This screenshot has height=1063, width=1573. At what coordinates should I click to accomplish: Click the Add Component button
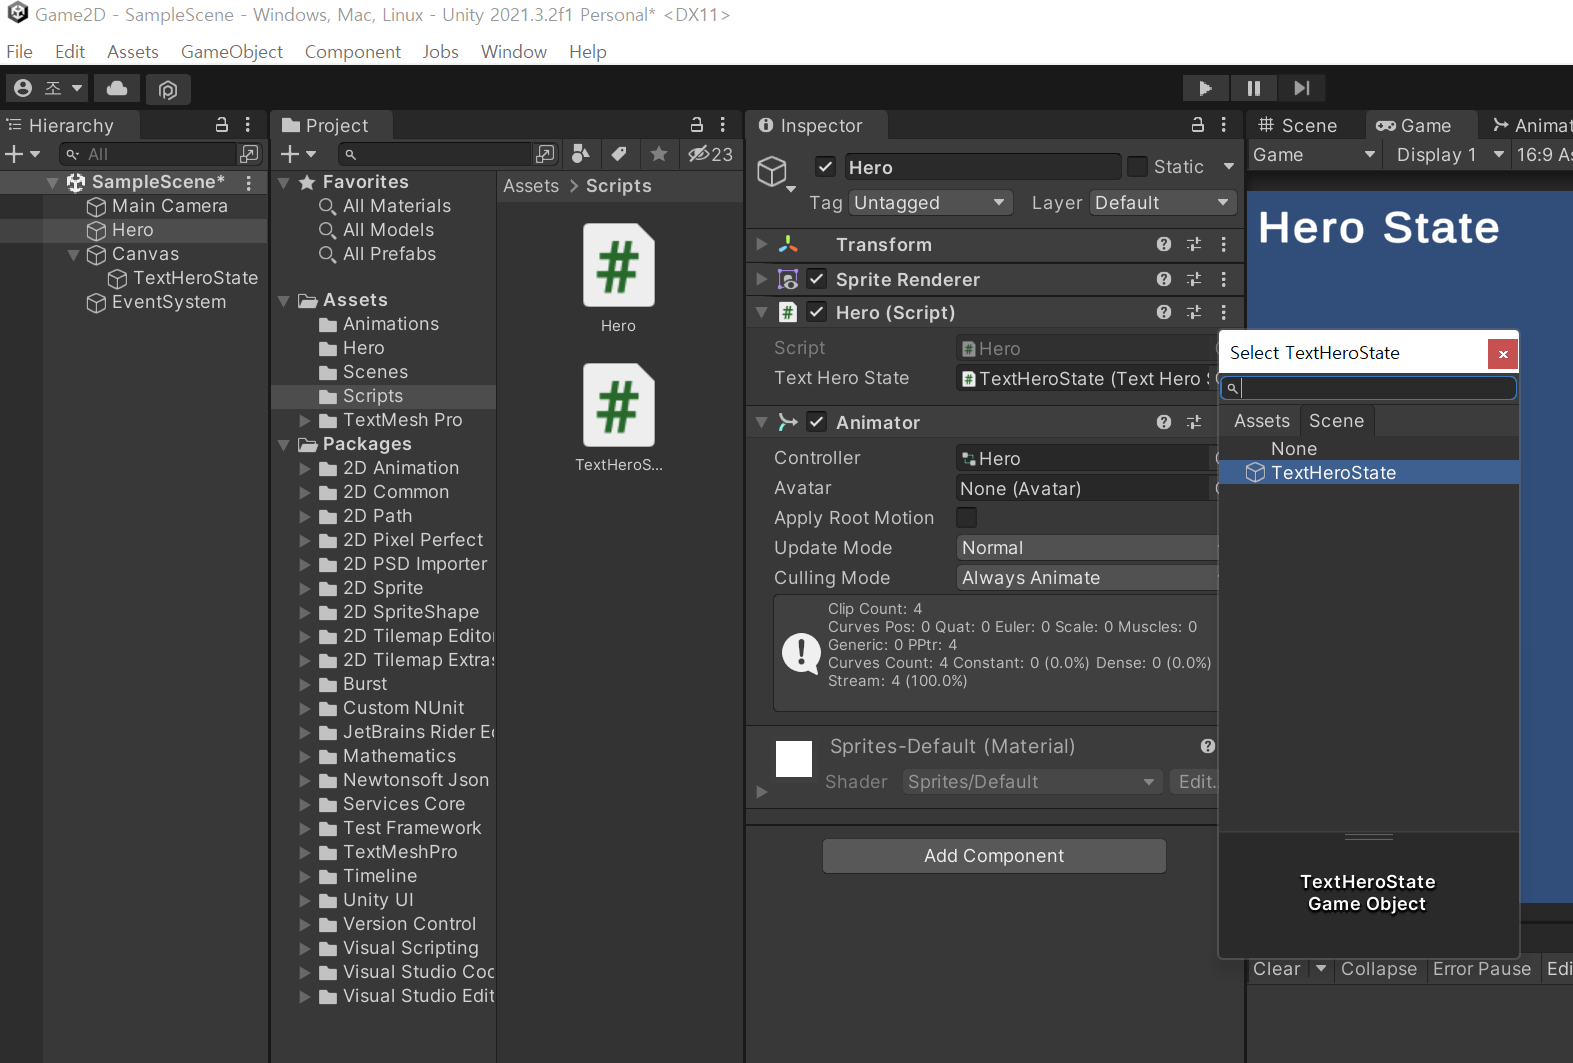[994, 856]
